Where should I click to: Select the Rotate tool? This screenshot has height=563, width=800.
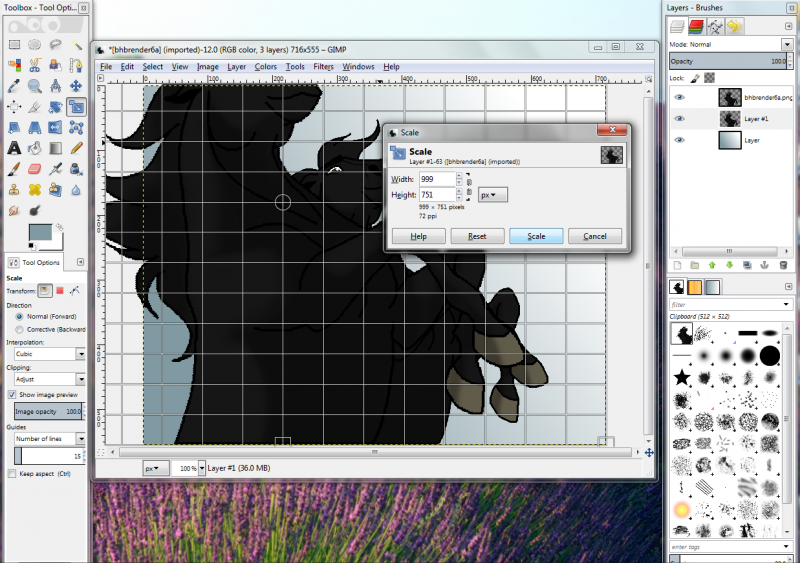[x=55, y=107]
